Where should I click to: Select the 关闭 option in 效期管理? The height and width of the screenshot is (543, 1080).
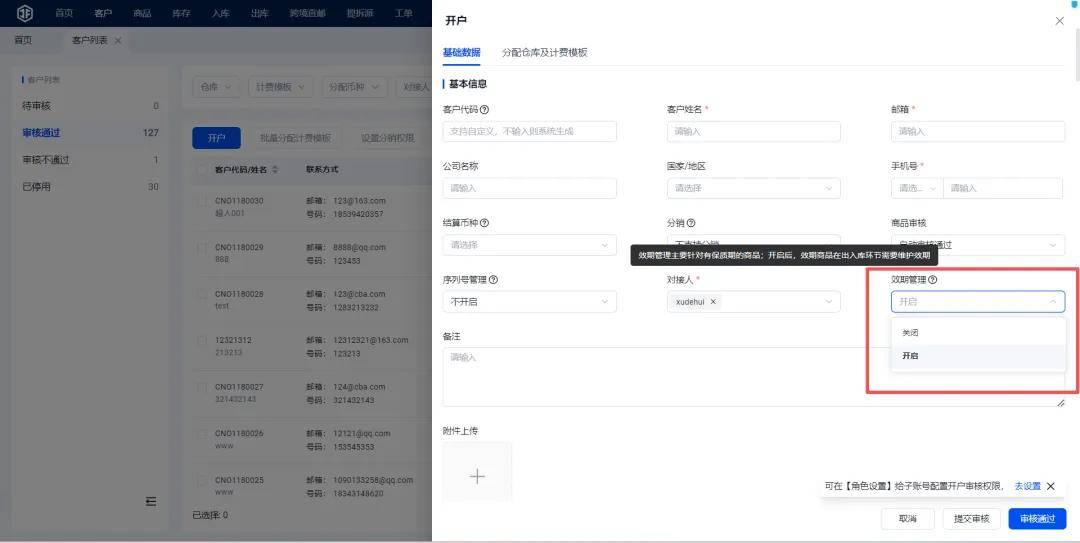pos(978,333)
